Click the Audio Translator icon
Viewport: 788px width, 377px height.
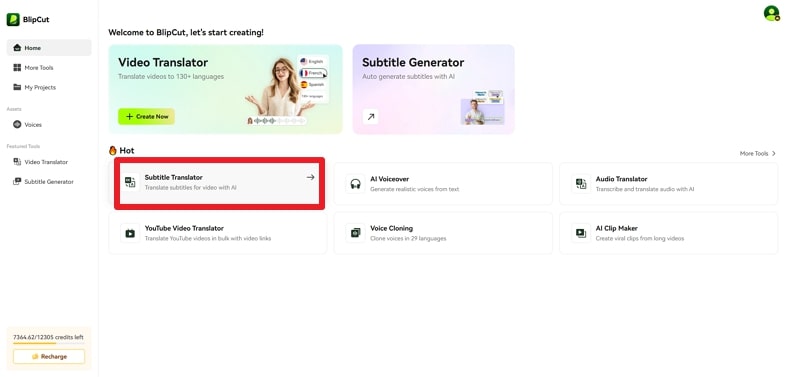pyautogui.click(x=581, y=183)
